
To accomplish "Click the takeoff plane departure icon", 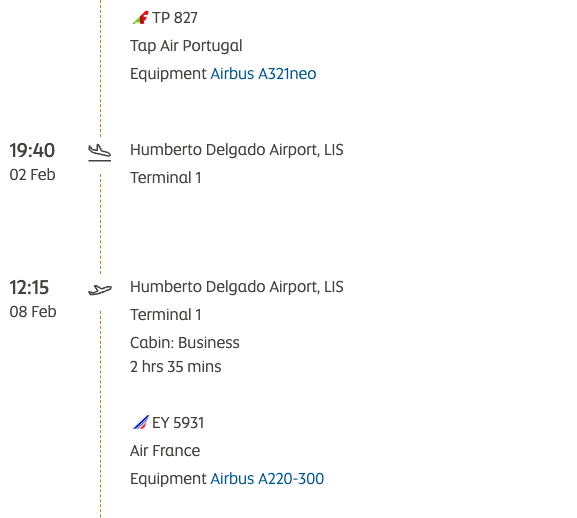I will click(100, 290).
